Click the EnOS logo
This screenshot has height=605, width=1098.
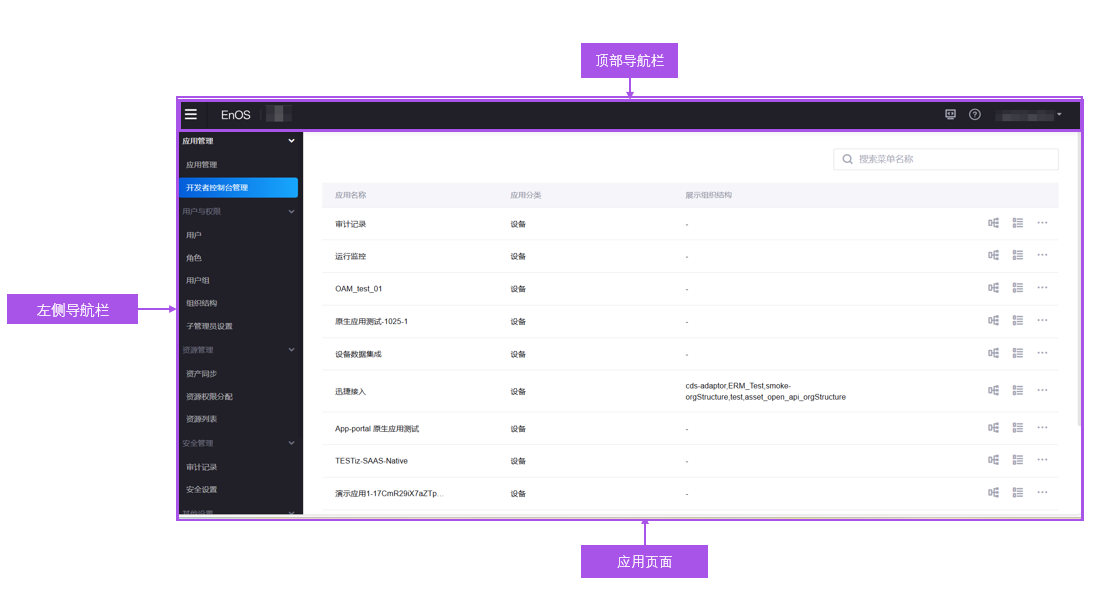[x=234, y=115]
